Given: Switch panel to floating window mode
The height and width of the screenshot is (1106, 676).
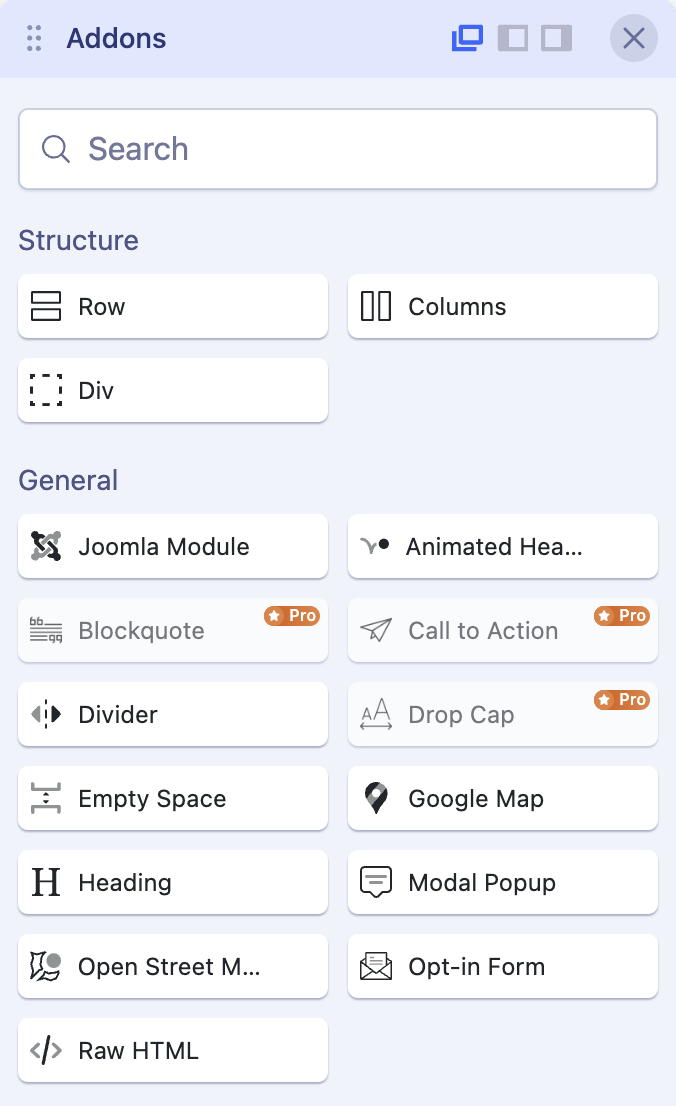Looking at the screenshot, I should (x=467, y=39).
